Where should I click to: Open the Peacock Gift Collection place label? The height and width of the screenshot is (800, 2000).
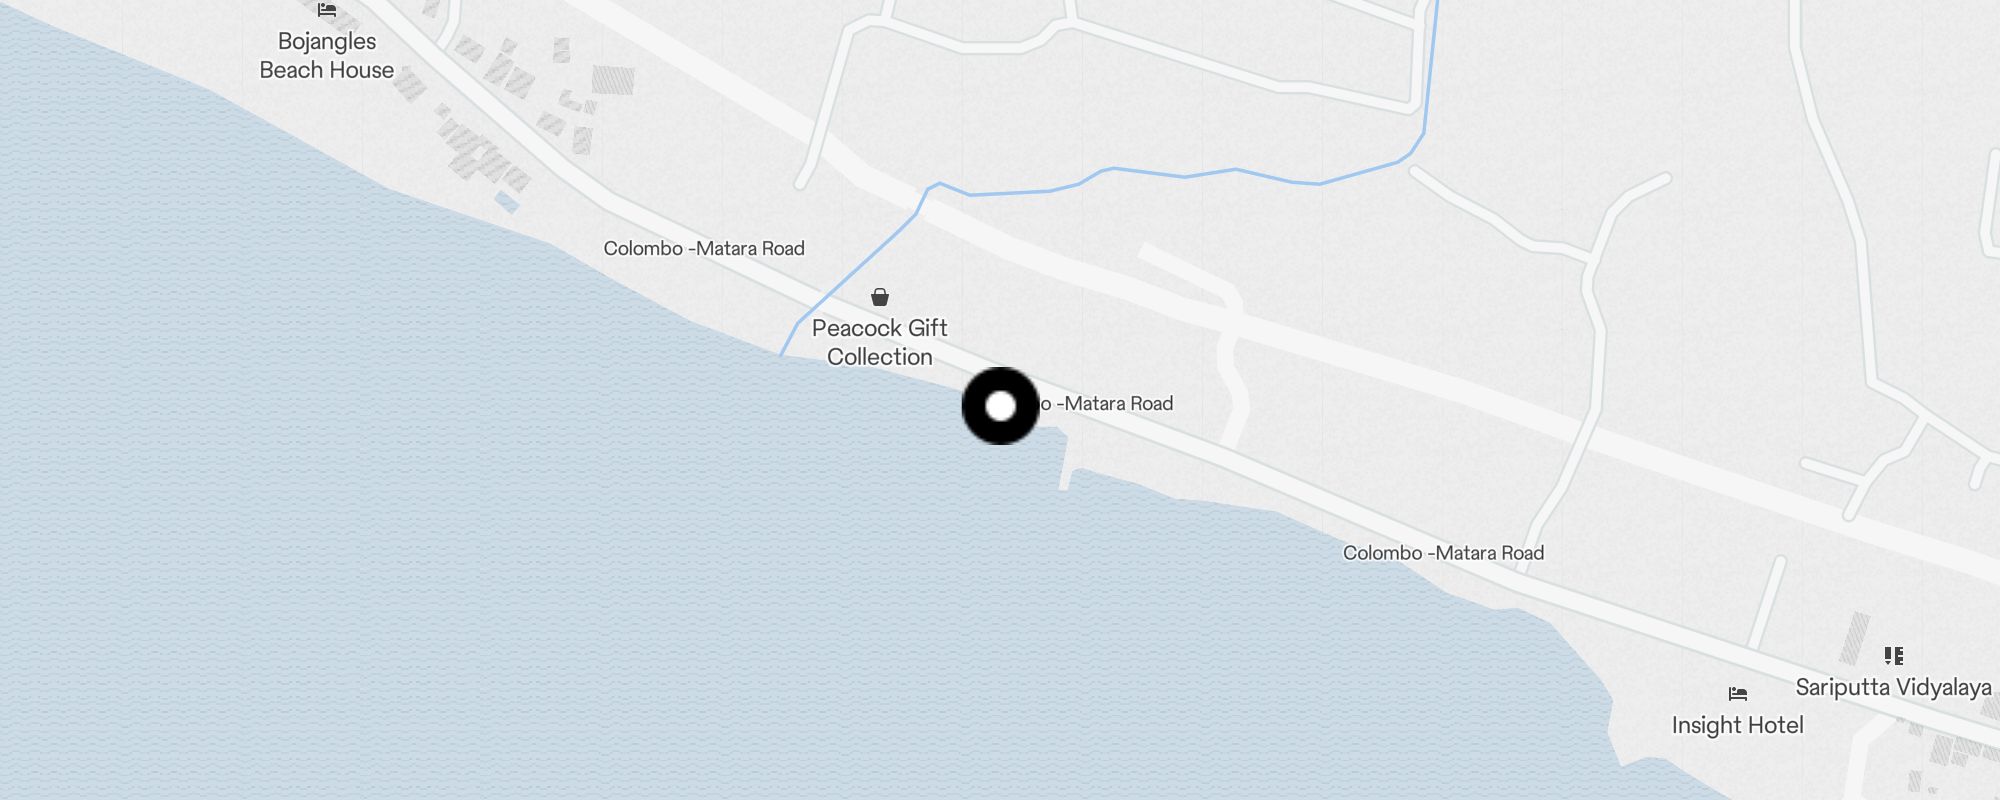(879, 342)
